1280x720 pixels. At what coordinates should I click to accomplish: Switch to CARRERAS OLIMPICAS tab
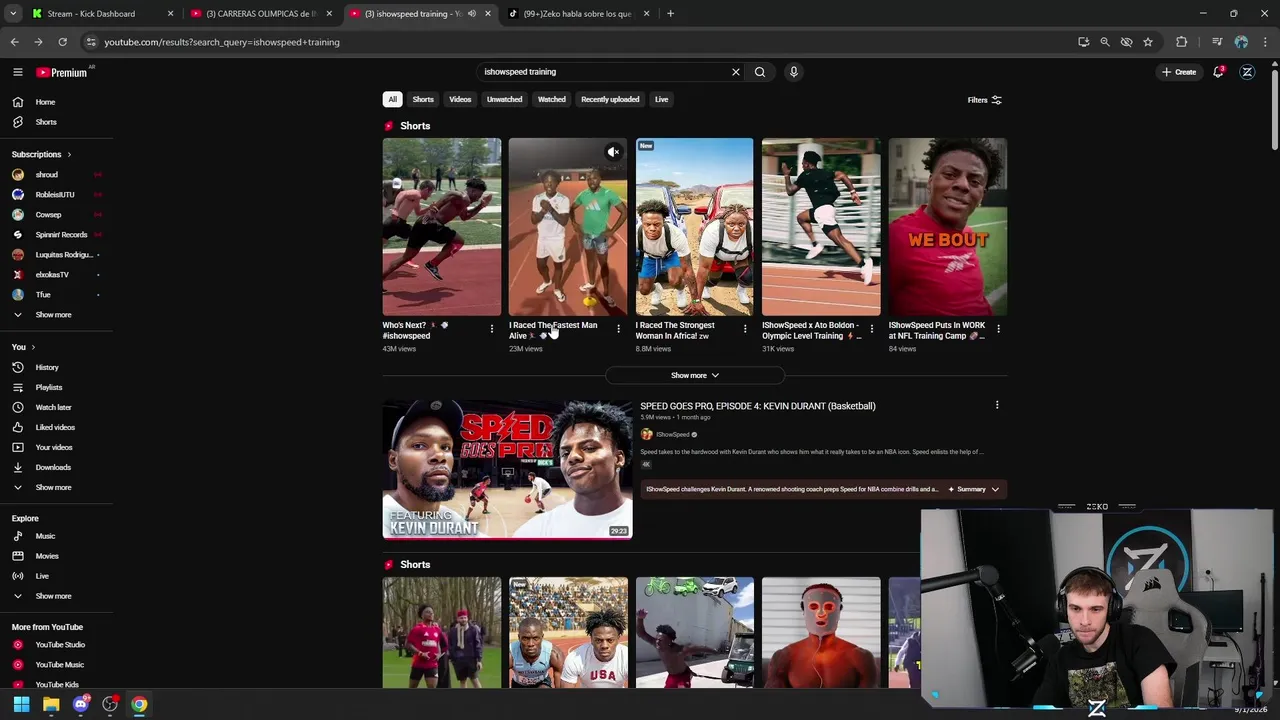click(260, 14)
